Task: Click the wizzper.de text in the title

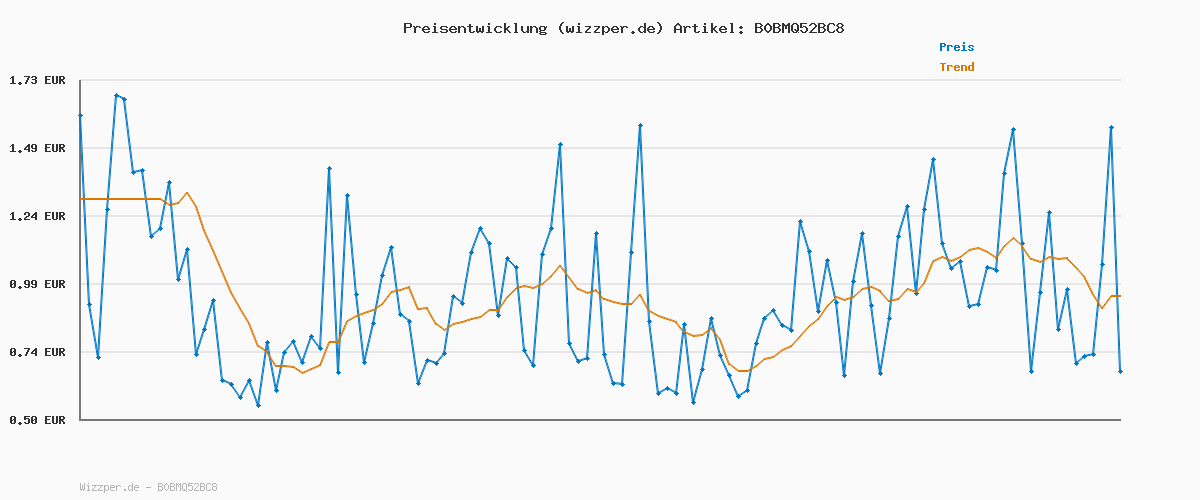Action: click(610, 28)
